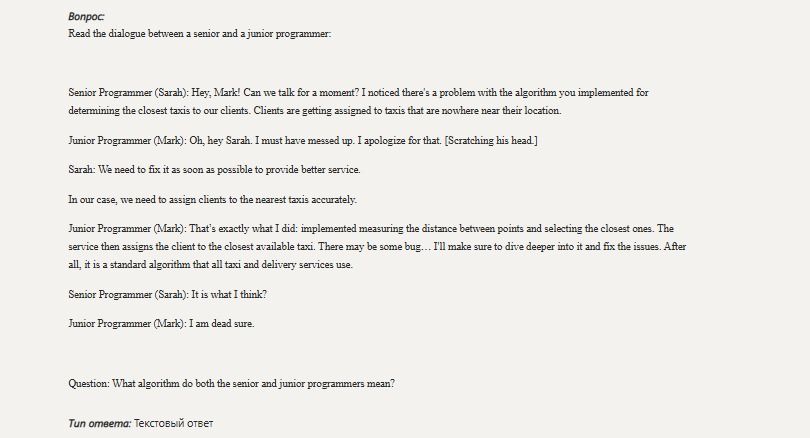Viewport: 810px width, 438px height.
Task: Click the 'Вопрос:' heading label
Action: tap(86, 17)
